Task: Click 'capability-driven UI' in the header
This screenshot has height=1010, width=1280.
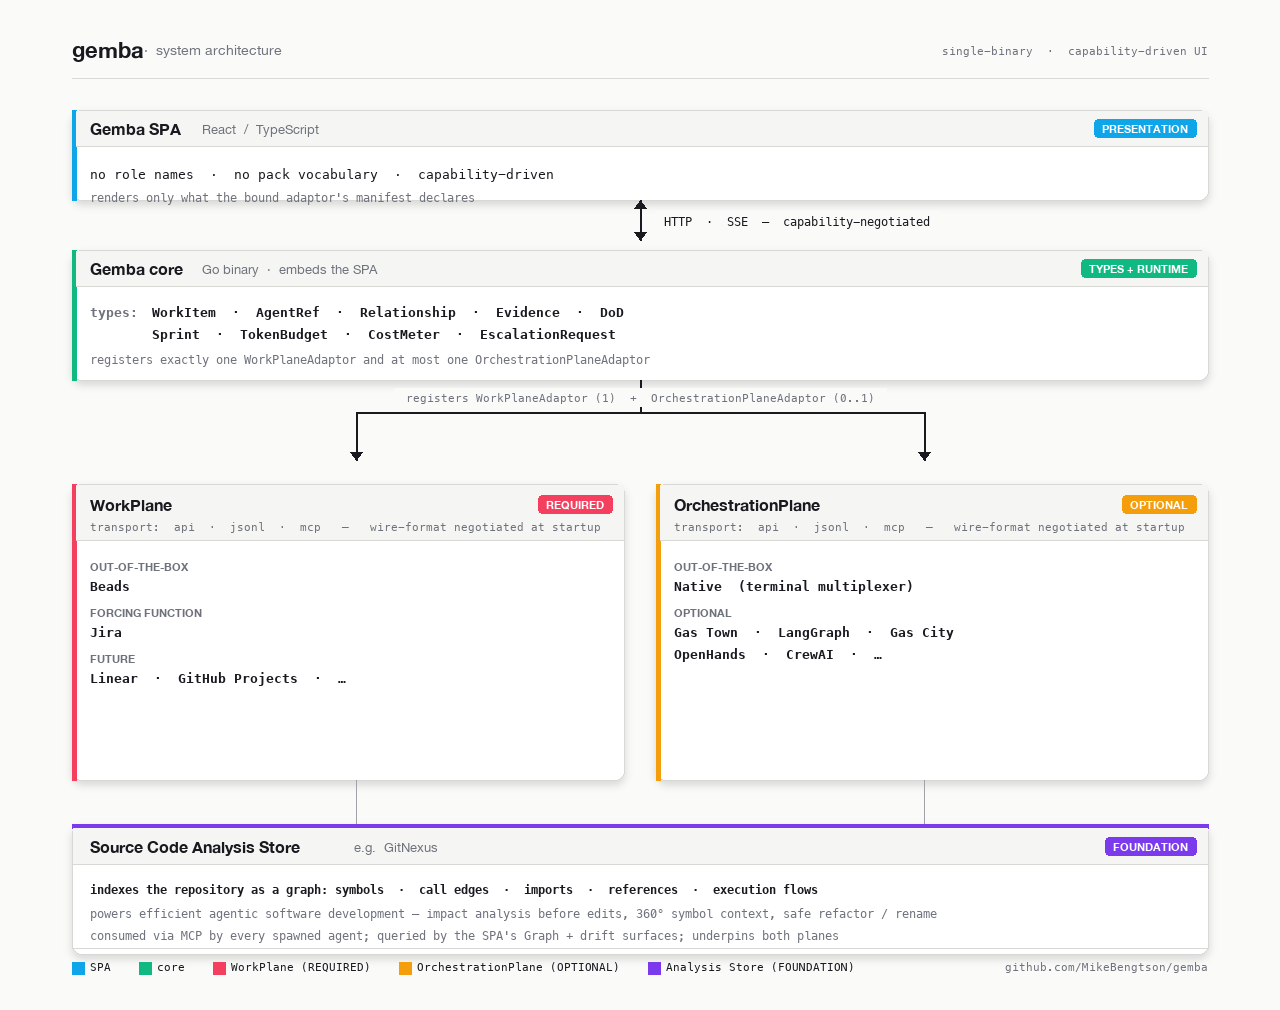Action: click(x=1138, y=51)
